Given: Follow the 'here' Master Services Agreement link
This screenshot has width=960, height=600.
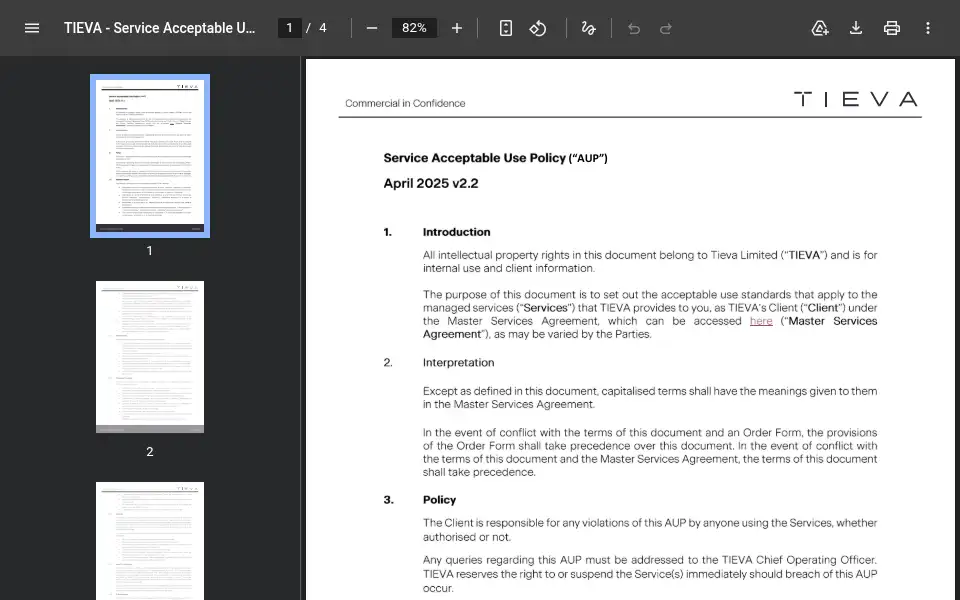Looking at the screenshot, I should pos(761,321).
